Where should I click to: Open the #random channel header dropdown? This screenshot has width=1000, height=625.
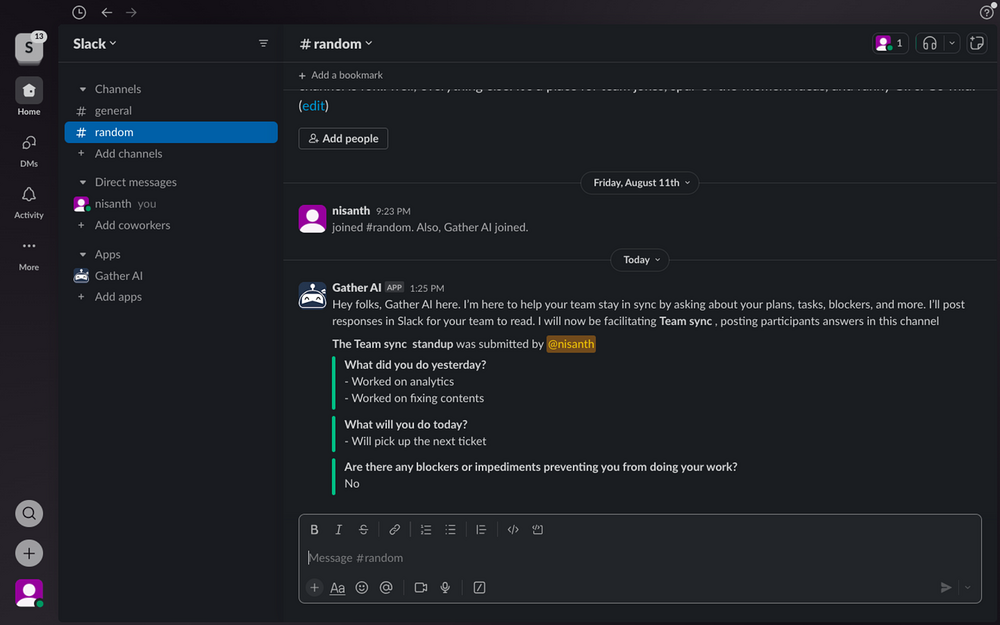pos(336,43)
